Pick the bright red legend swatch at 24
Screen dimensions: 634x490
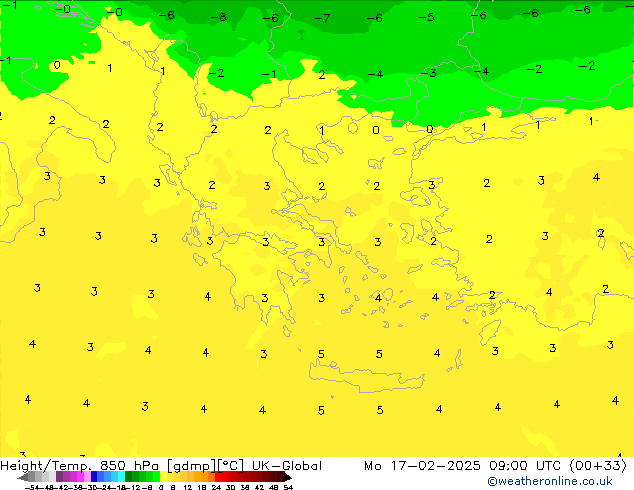point(218,477)
